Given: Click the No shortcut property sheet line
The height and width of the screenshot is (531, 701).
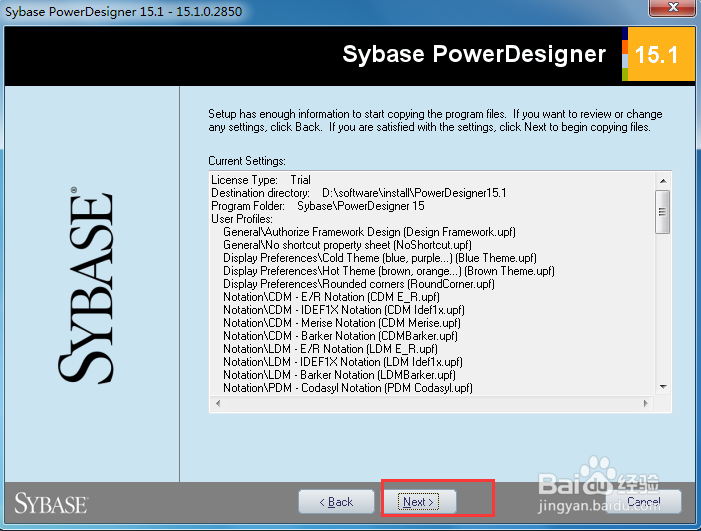Looking at the screenshot, I should pos(347,244).
